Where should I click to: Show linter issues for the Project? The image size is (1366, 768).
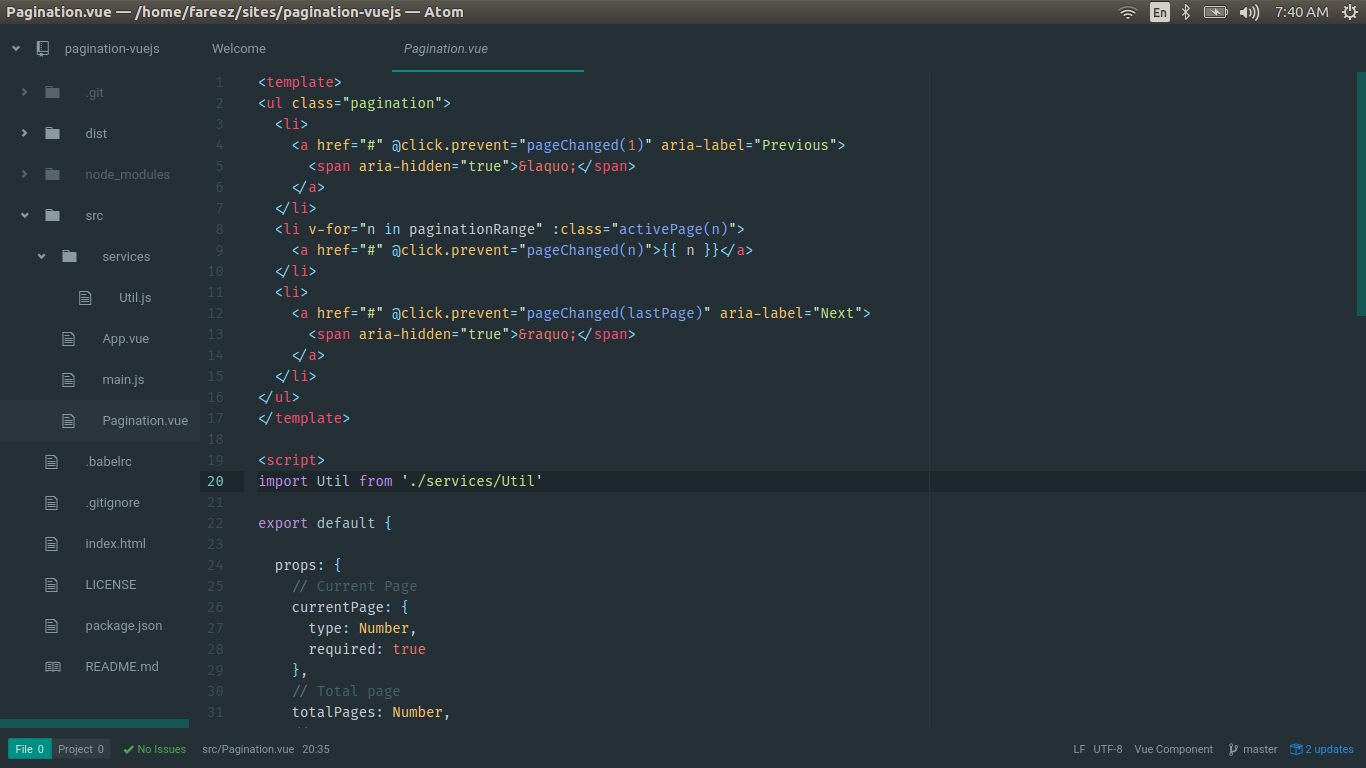(x=81, y=749)
